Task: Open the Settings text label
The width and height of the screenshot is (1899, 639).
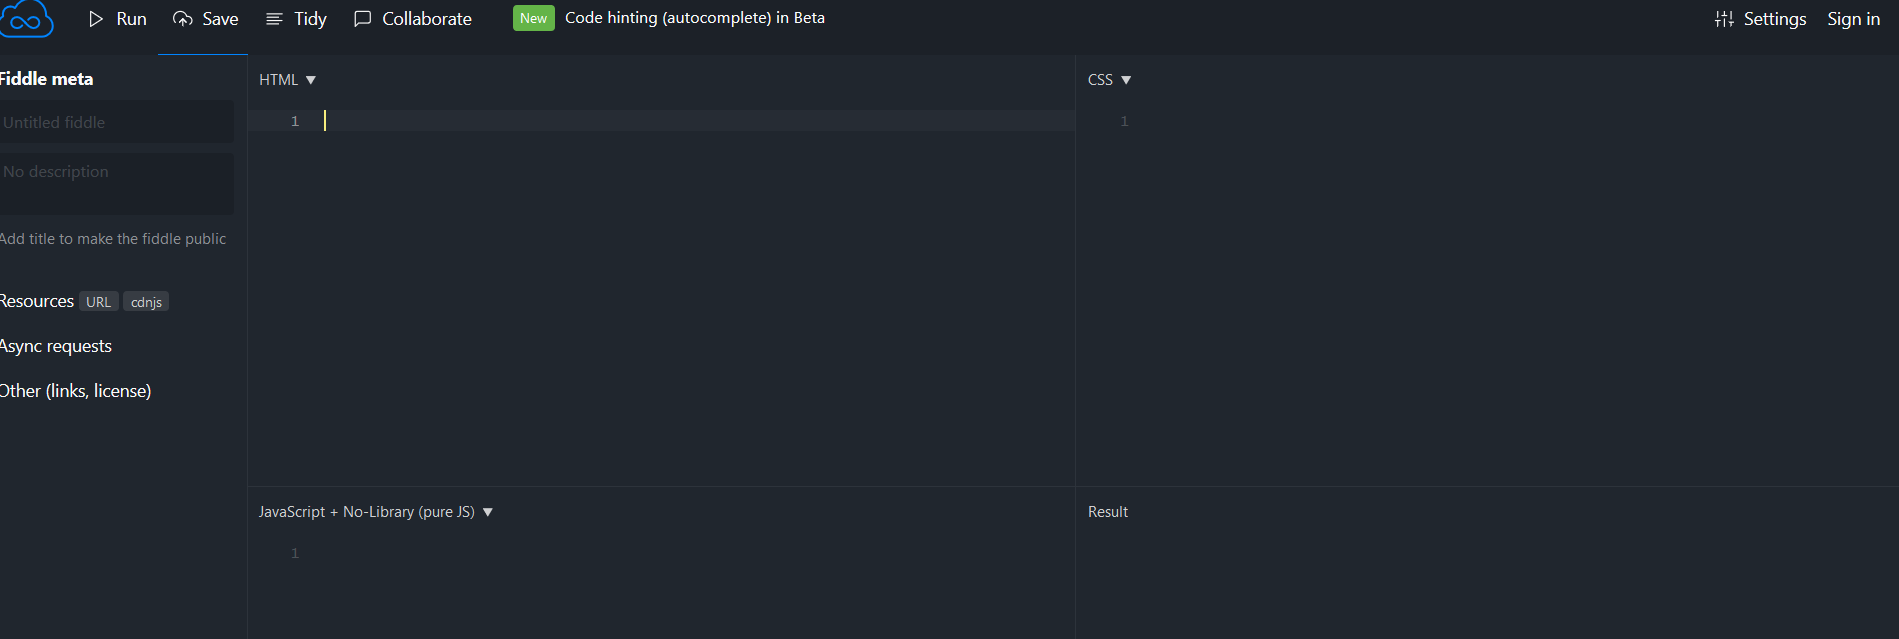Action: point(1775,19)
